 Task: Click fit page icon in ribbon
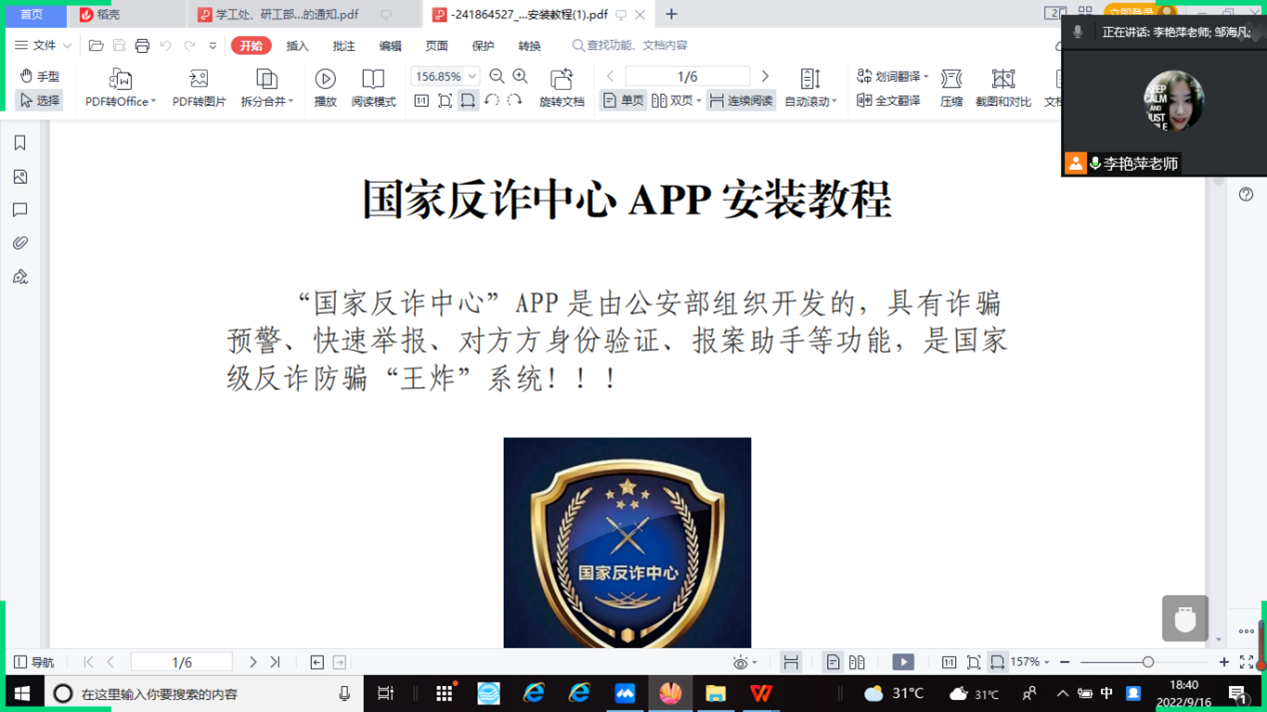(444, 101)
